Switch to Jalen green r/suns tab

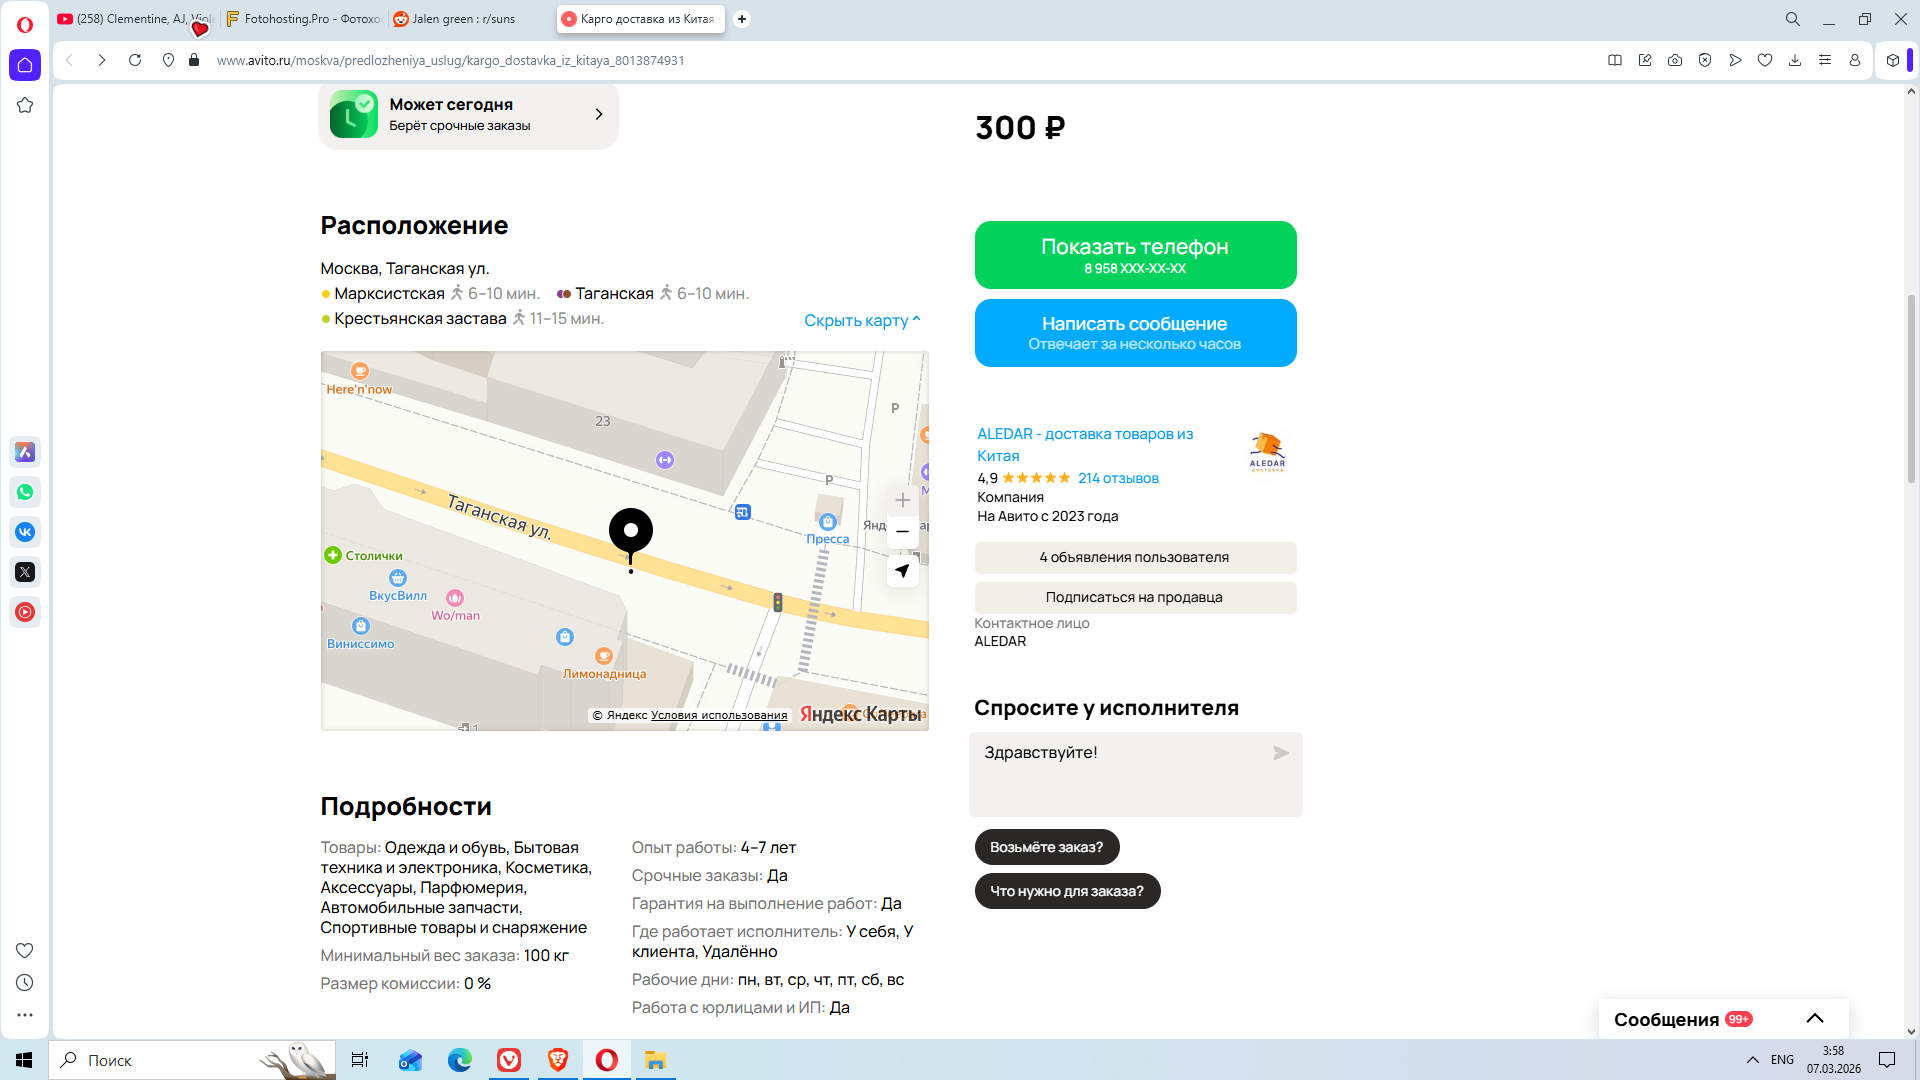coord(463,19)
